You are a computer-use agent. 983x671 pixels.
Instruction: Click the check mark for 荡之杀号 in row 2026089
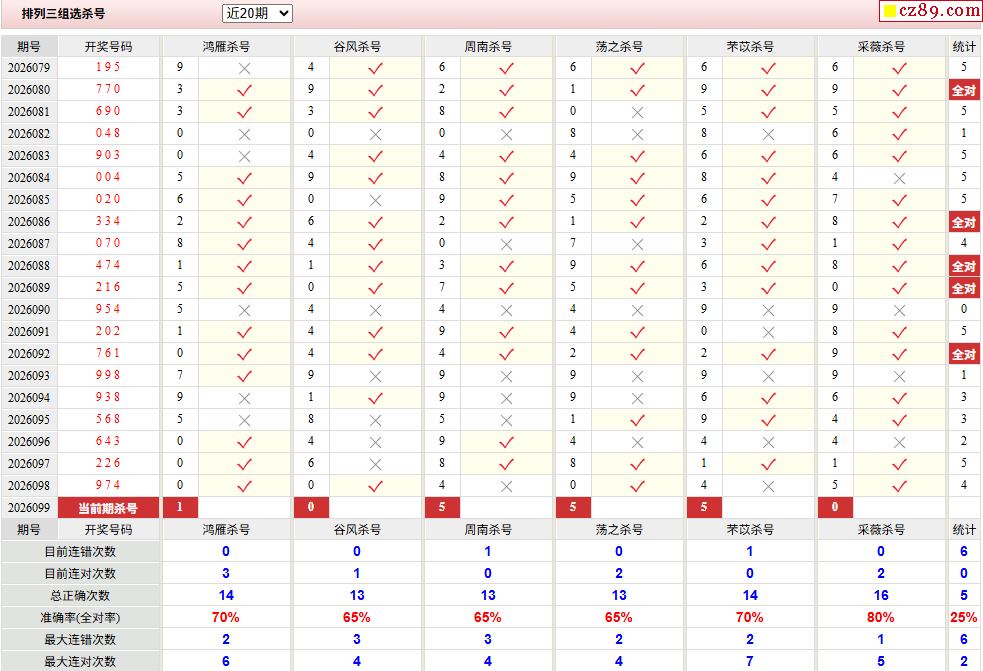[638, 288]
